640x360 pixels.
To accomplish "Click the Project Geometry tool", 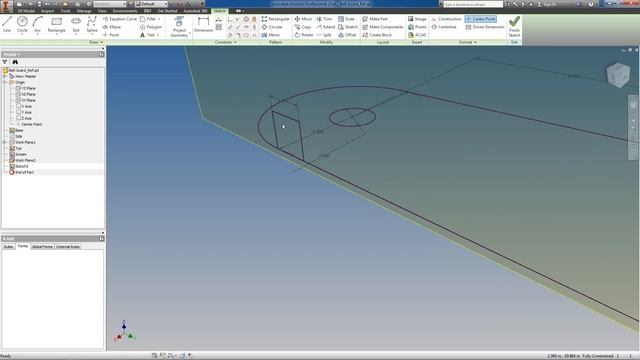I will click(179, 27).
